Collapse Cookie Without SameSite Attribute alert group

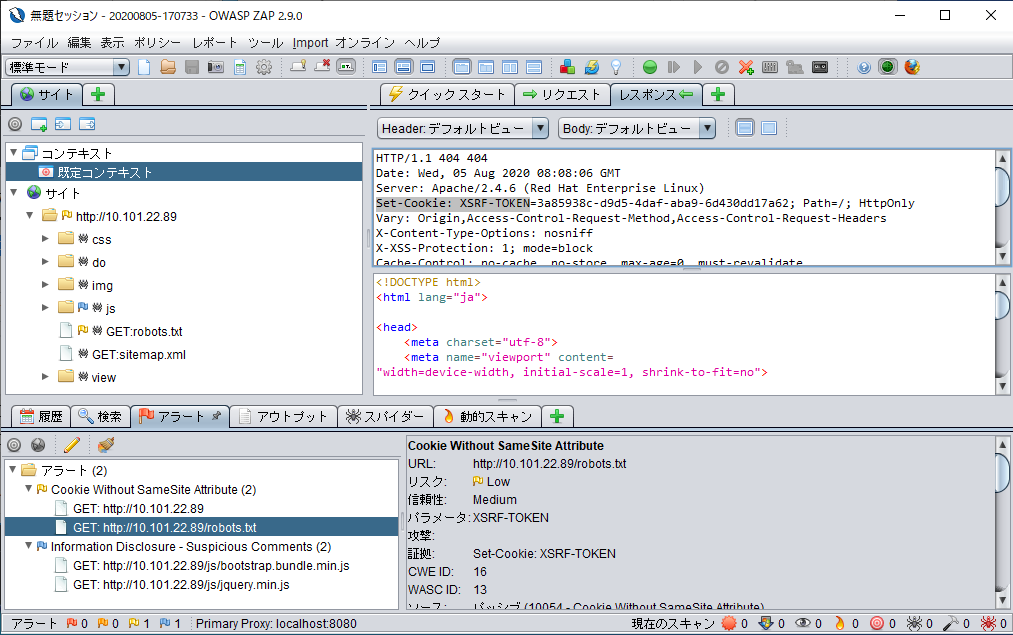click(28, 489)
